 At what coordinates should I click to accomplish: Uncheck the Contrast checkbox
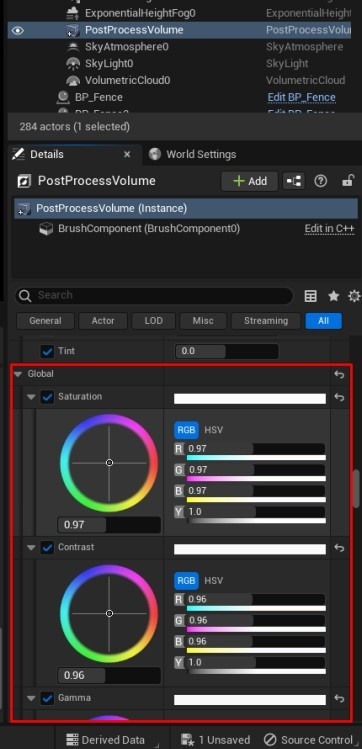[x=47, y=547]
